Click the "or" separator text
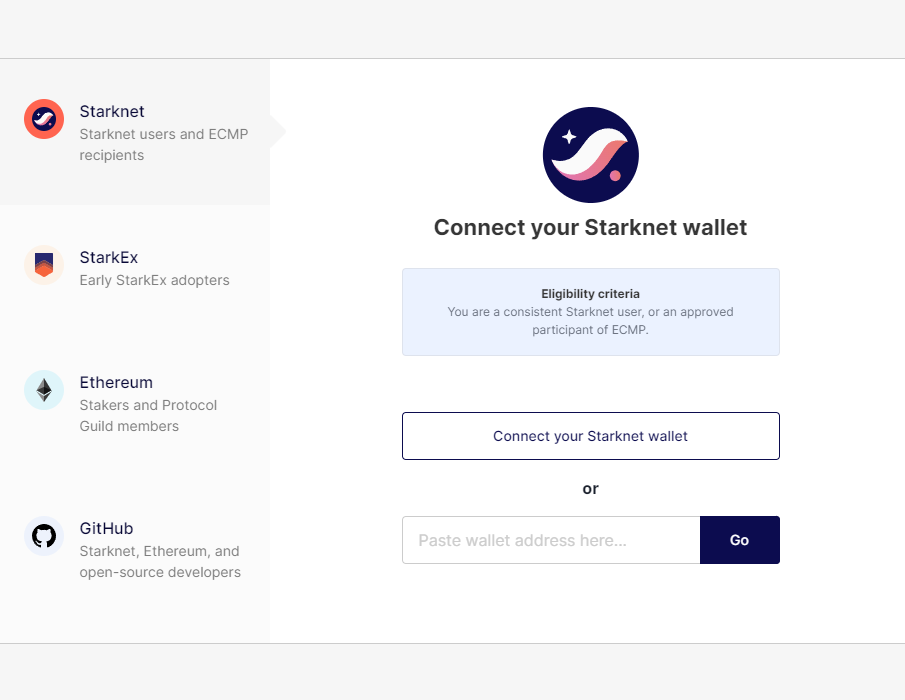The width and height of the screenshot is (905, 700). [x=590, y=489]
